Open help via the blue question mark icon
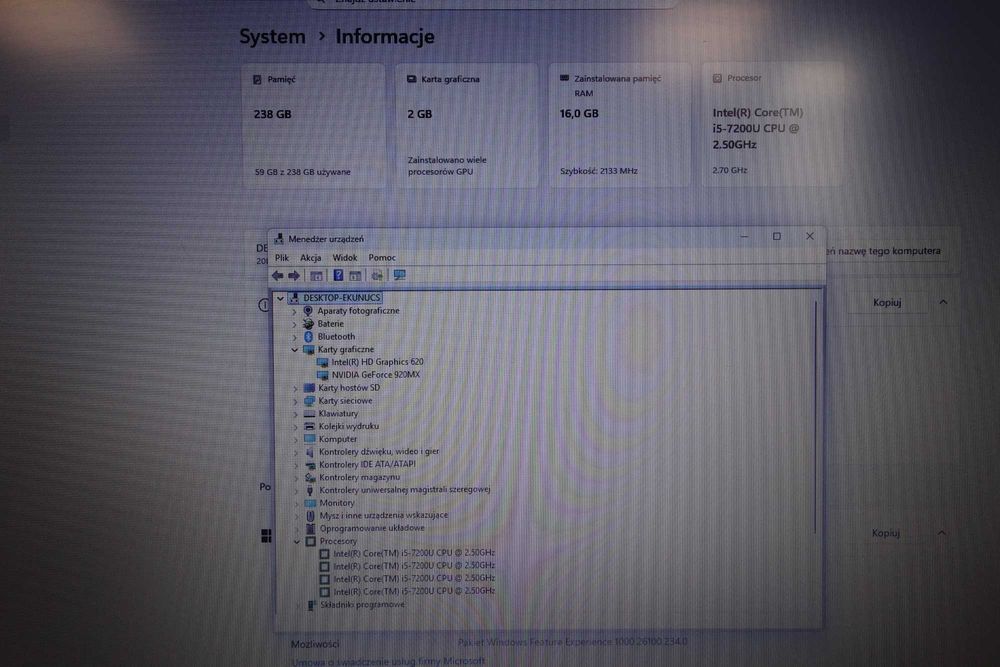The height and width of the screenshot is (667, 1000). point(338,275)
